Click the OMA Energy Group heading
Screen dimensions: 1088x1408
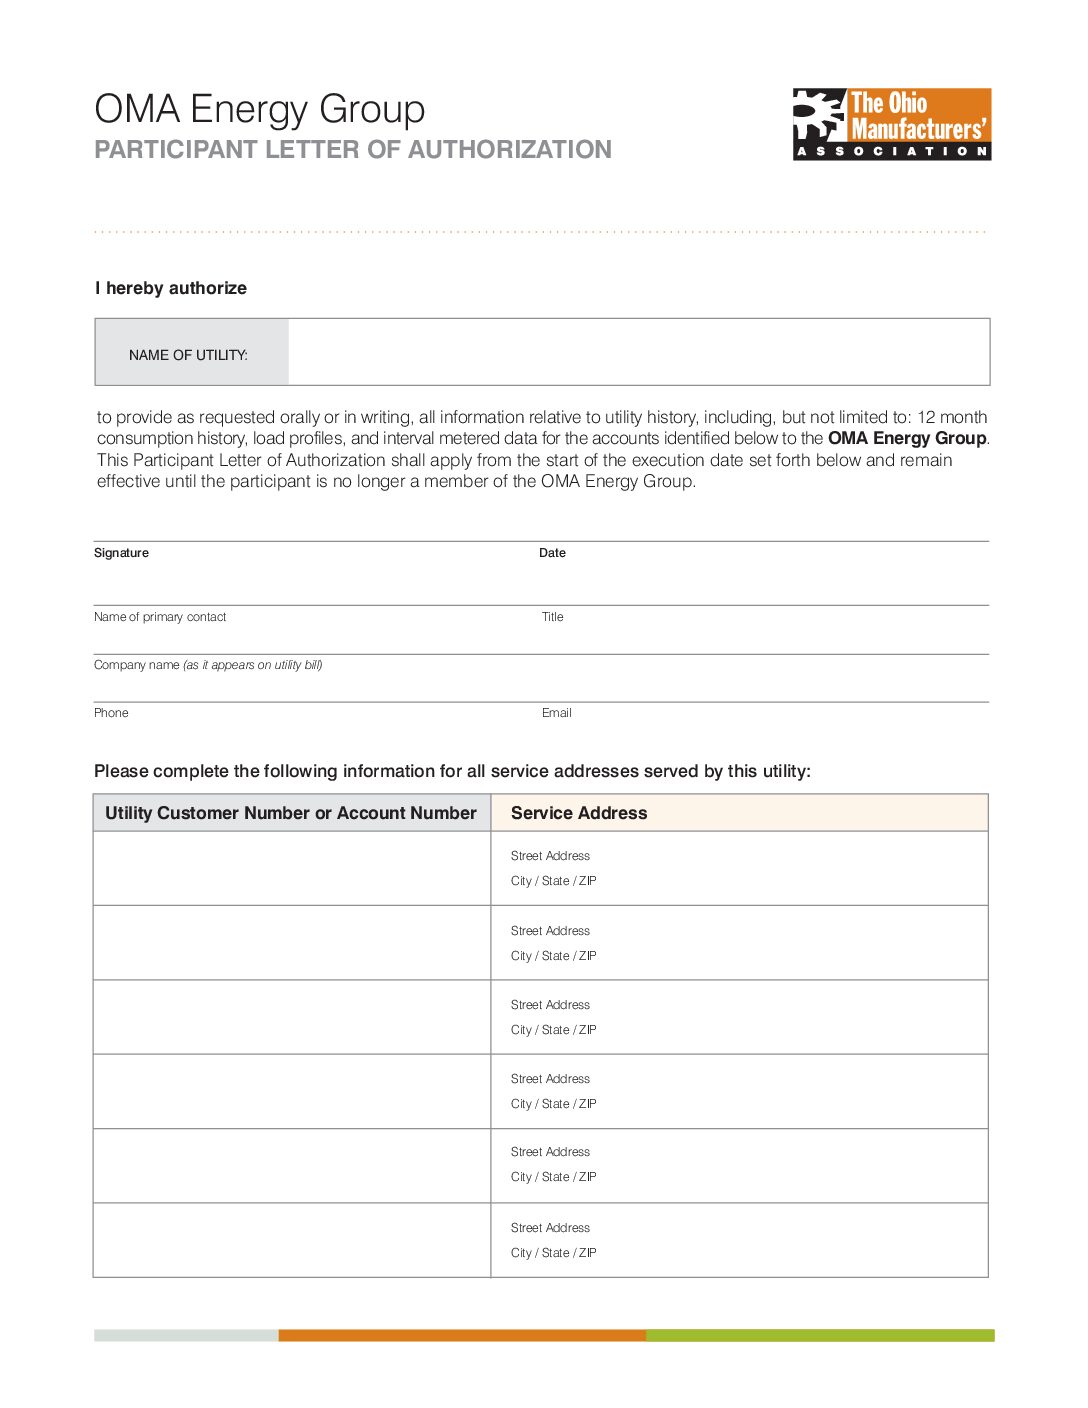tap(260, 109)
